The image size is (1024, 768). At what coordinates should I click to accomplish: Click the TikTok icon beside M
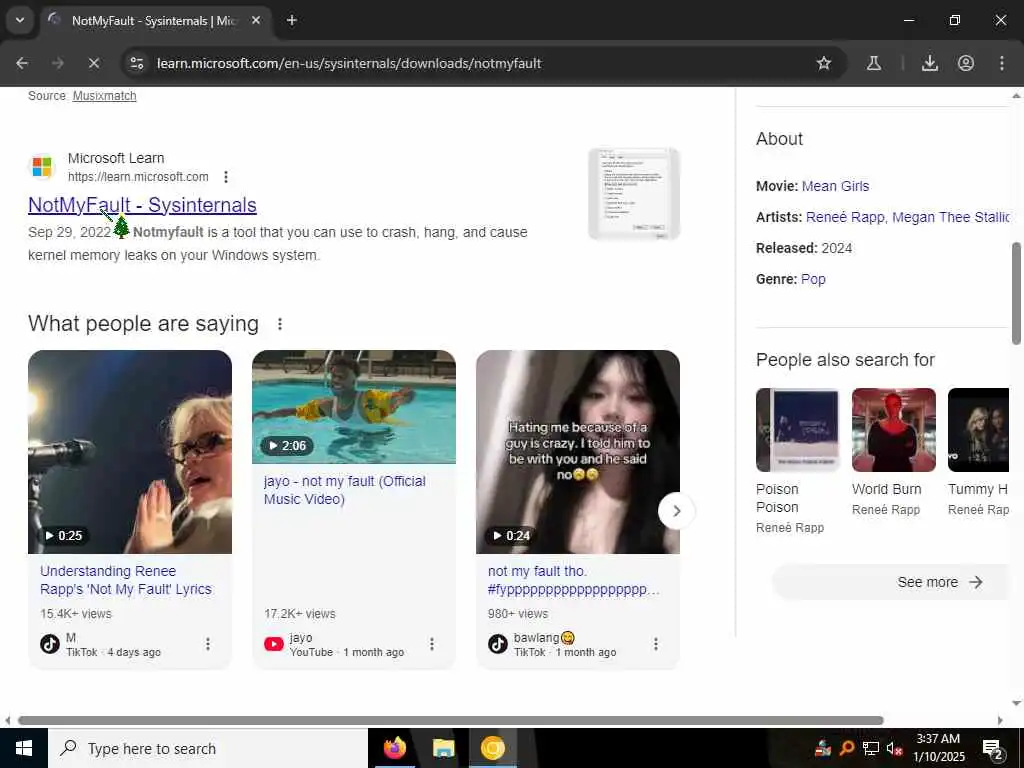[50, 645]
